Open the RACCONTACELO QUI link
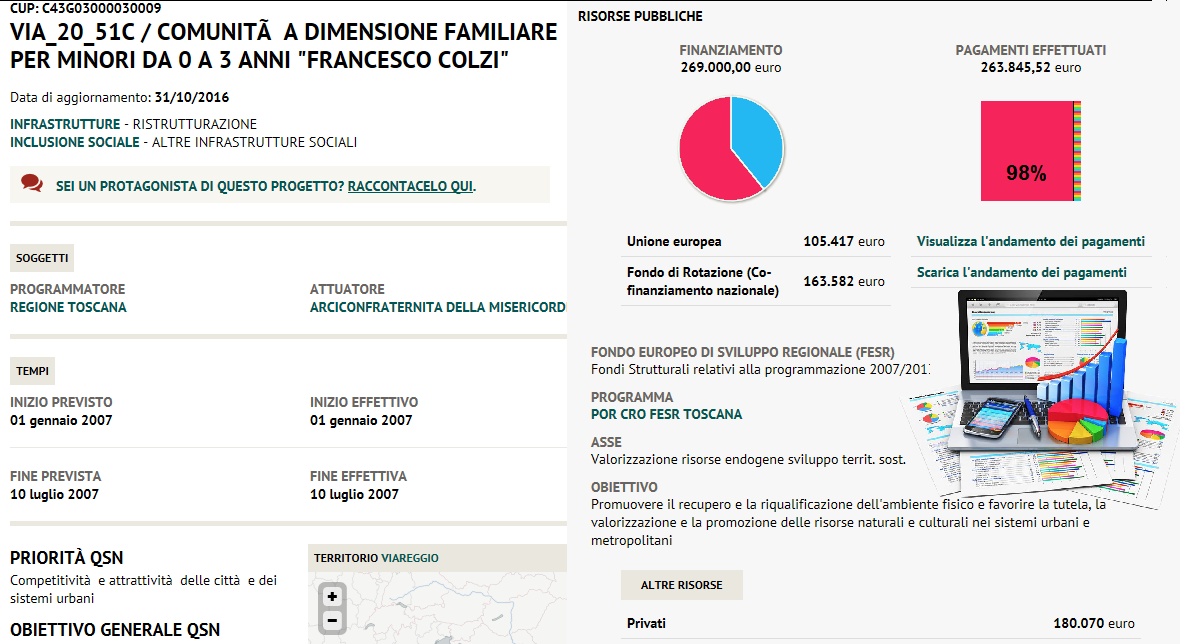 tap(410, 186)
